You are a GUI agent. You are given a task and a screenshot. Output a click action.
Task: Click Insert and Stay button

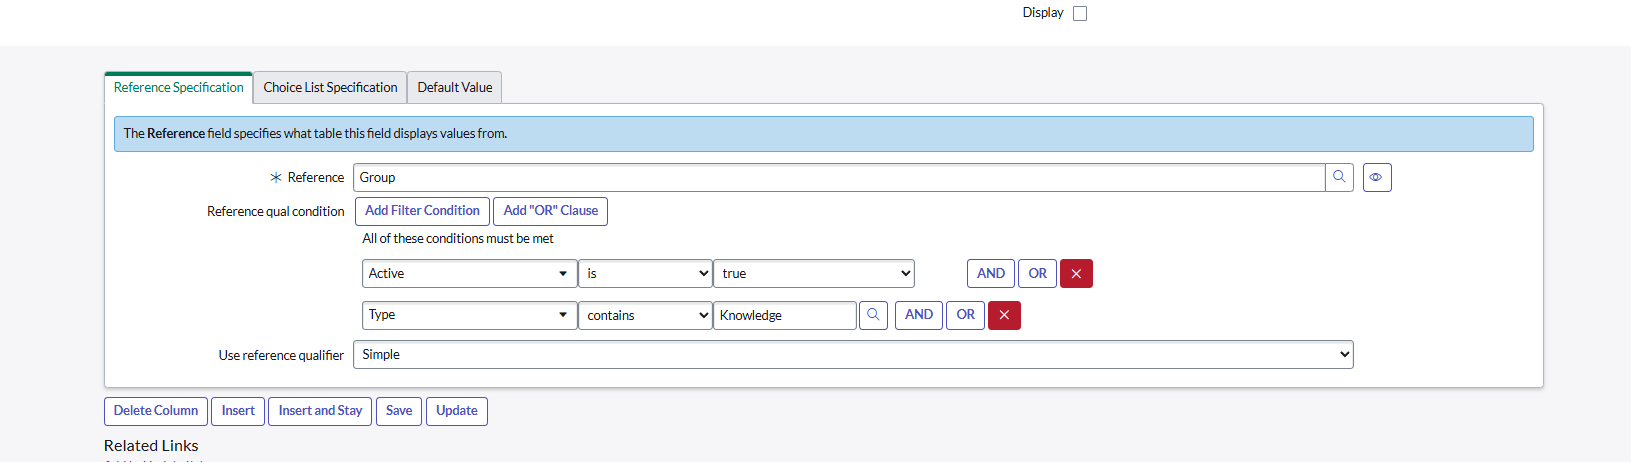coord(320,411)
